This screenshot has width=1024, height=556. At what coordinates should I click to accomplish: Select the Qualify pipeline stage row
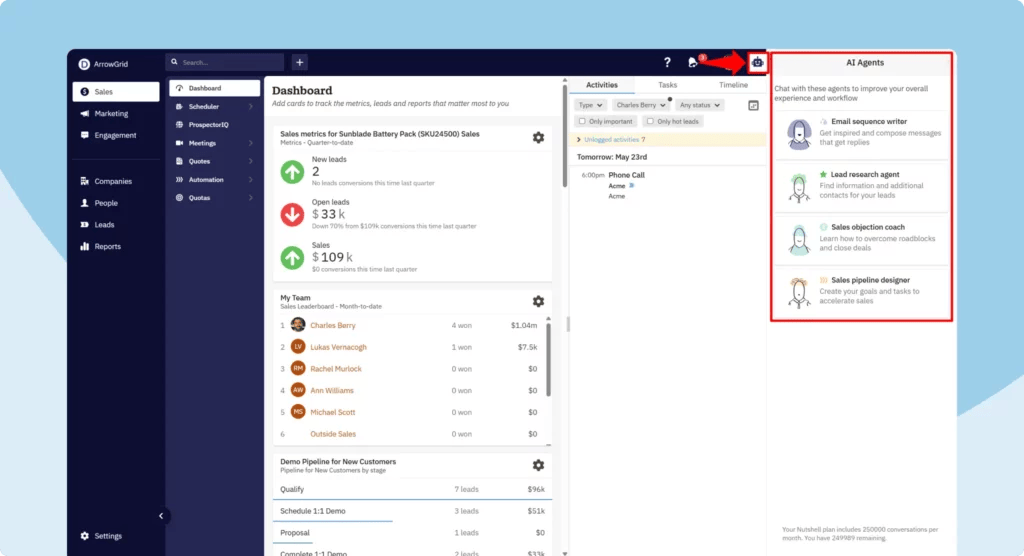pos(412,489)
